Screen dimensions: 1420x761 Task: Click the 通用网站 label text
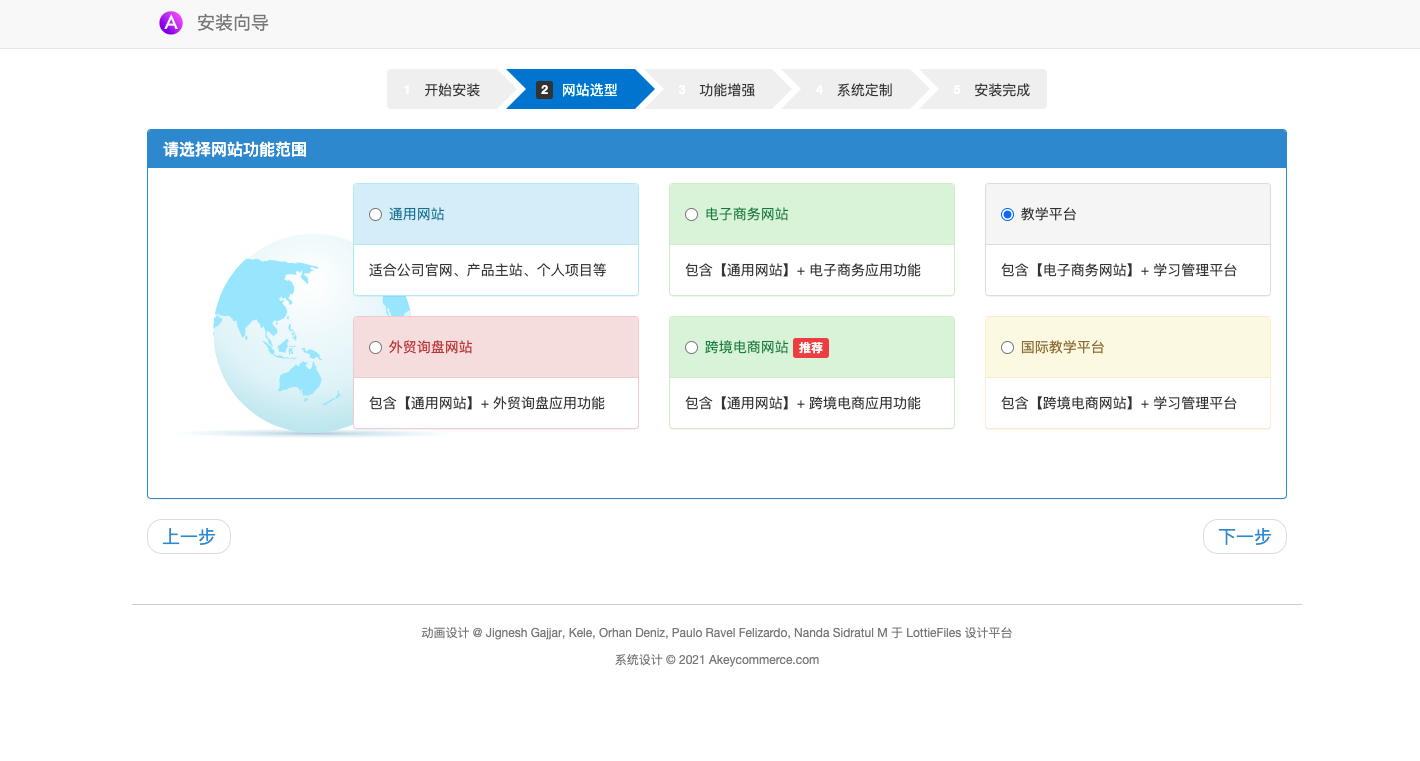(x=417, y=214)
